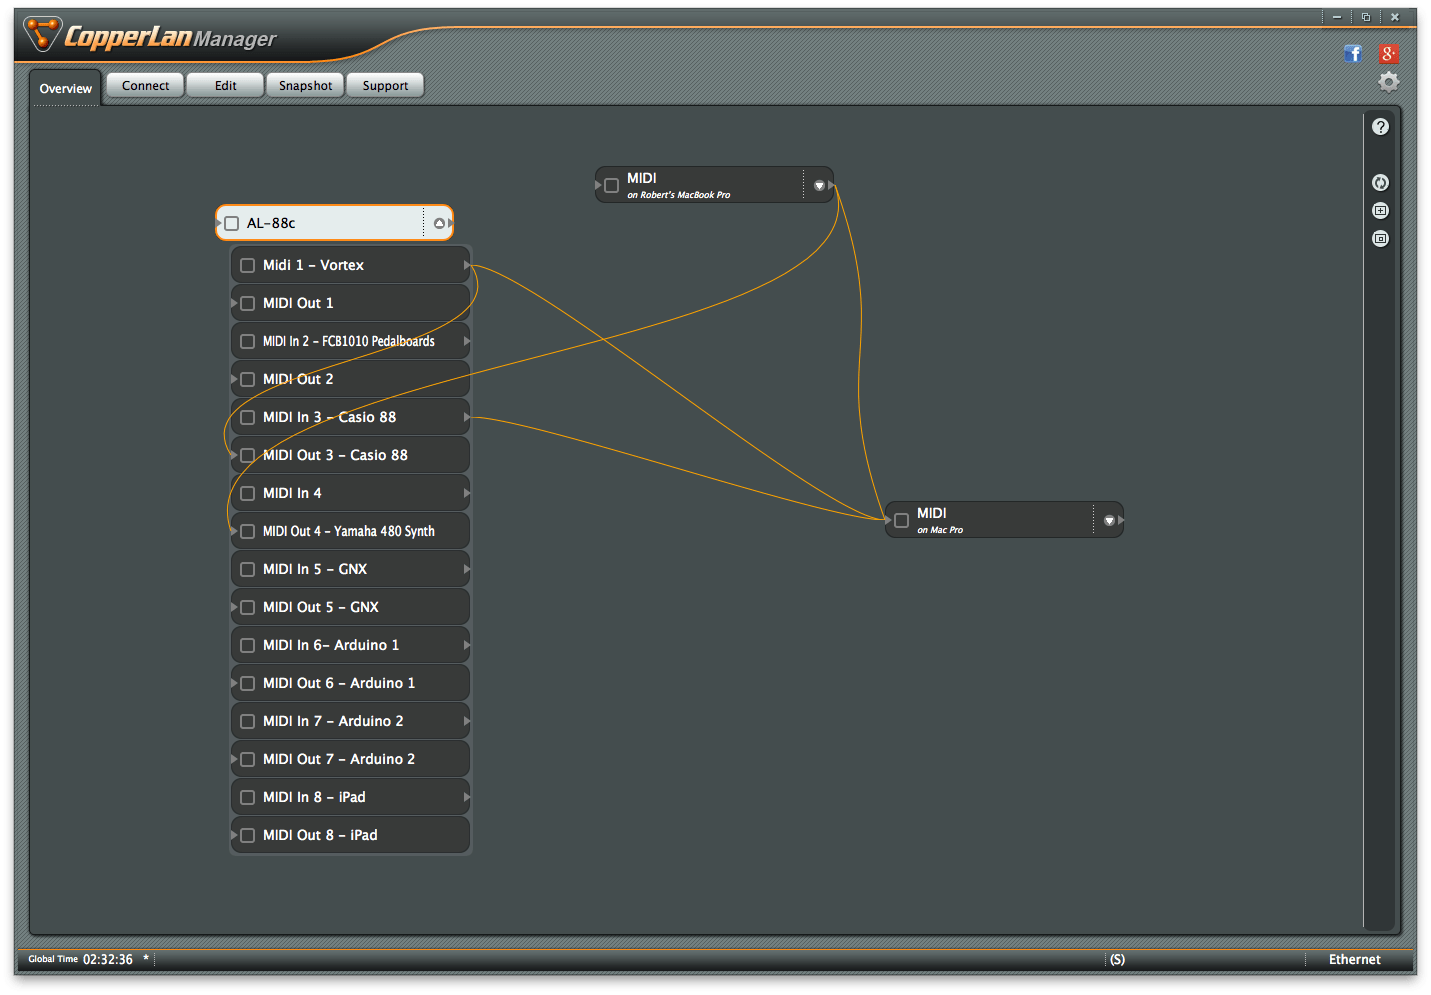Open the Google Plus link icon
This screenshot has height=995, width=1431.
click(1388, 54)
